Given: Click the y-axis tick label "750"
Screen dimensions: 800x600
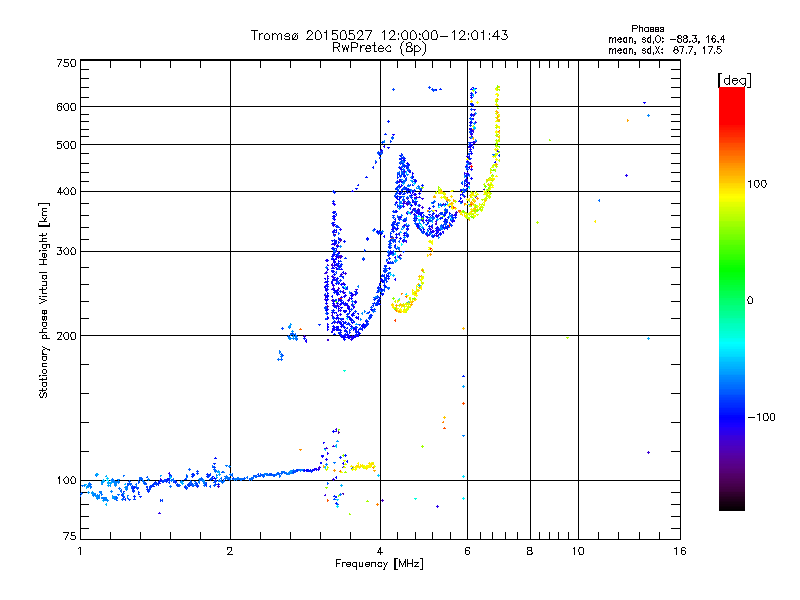Looking at the screenshot, I should [67, 63].
